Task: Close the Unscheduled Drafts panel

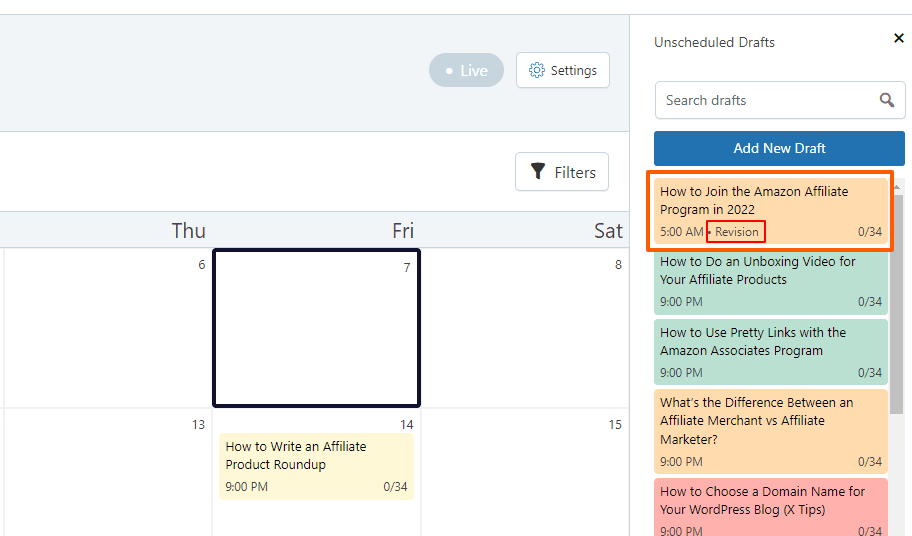Action: (x=899, y=38)
